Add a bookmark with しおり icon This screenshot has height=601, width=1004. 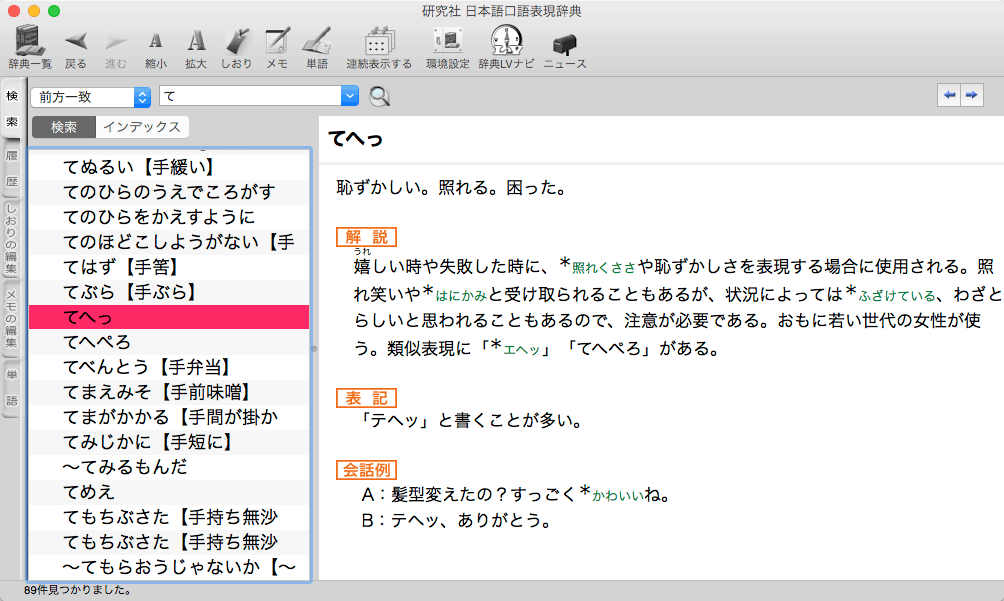pyautogui.click(x=237, y=41)
